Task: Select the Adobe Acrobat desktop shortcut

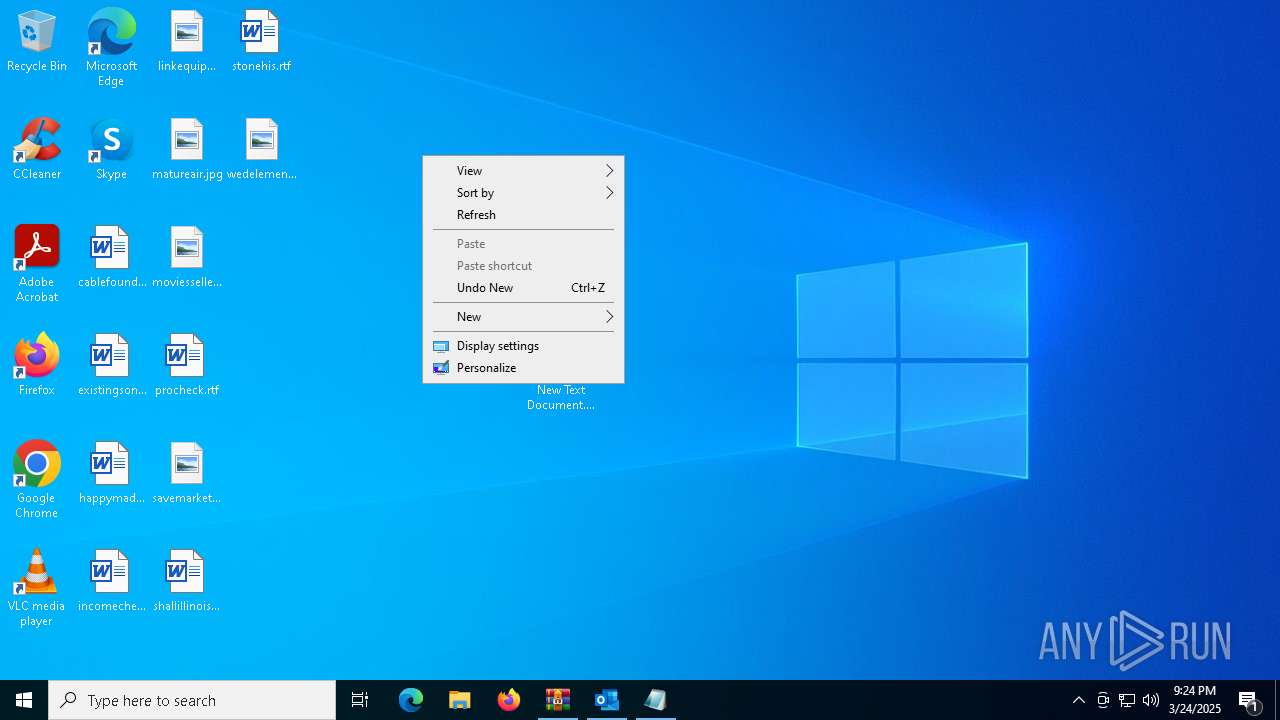Action: click(37, 264)
